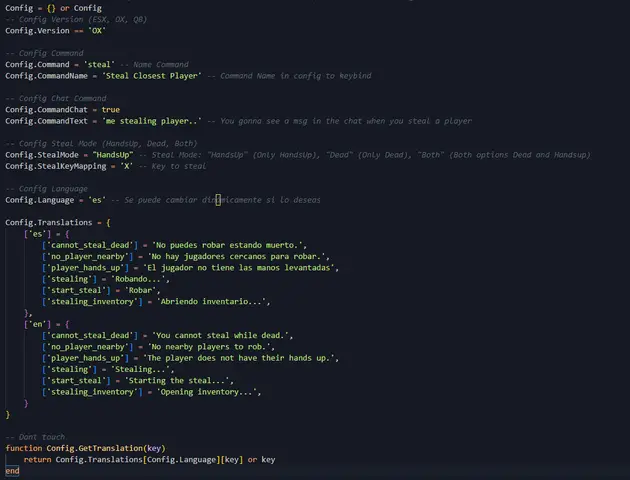
Task: Click the 'Abriendo inventario...' string
Action: coord(211,301)
